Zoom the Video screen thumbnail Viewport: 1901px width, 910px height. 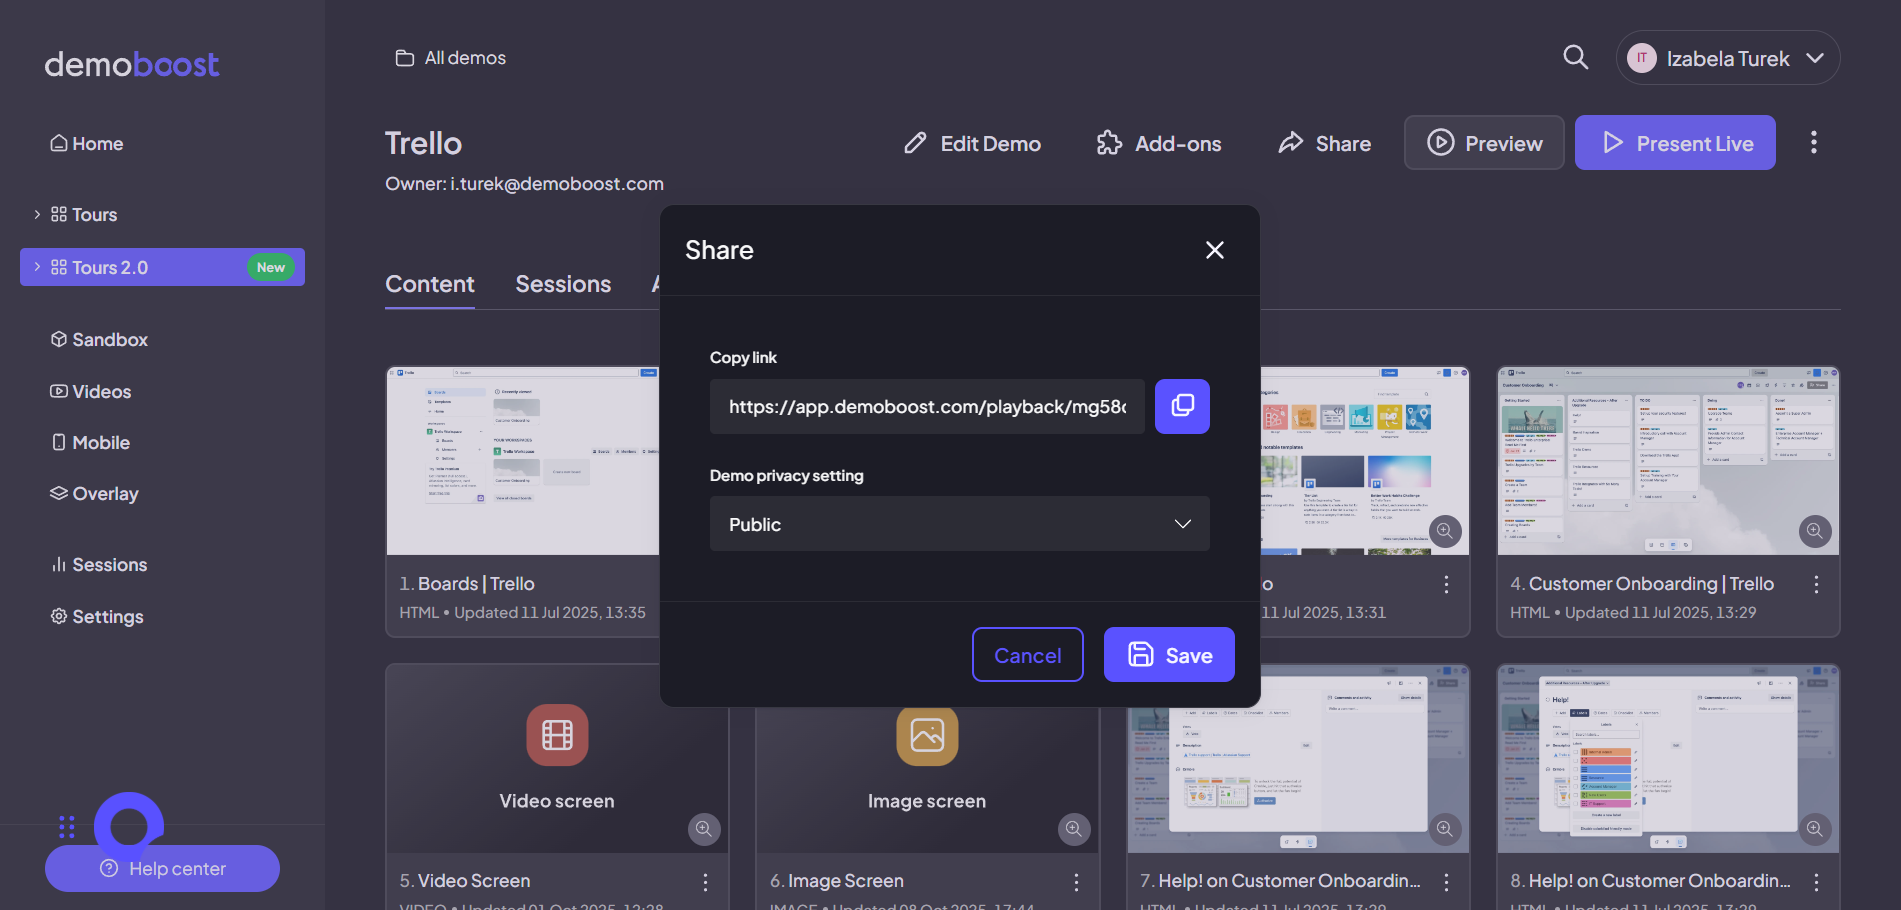click(704, 829)
